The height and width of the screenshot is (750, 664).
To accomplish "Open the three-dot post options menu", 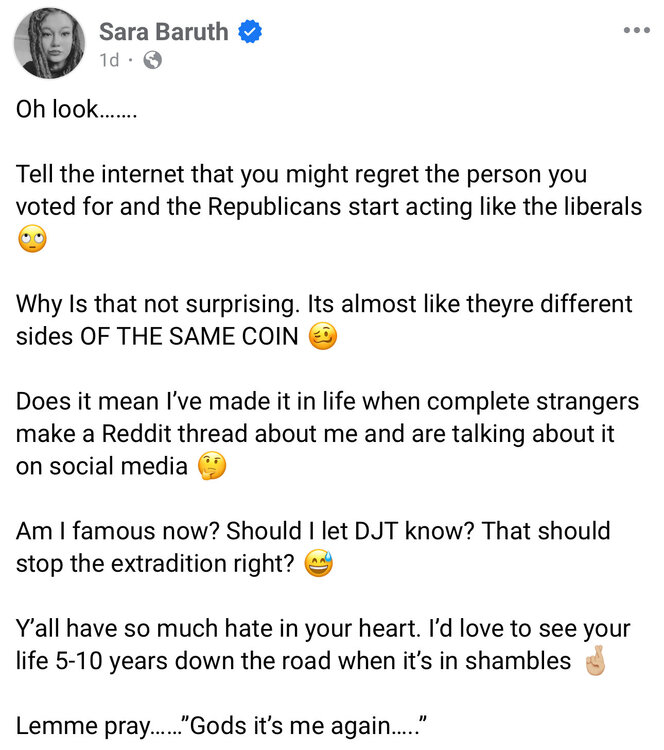I will point(636,31).
